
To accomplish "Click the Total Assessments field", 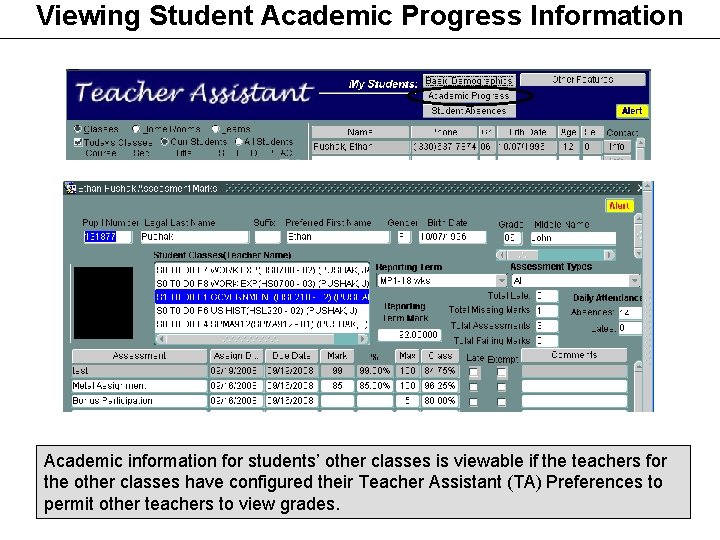I will tap(546, 326).
